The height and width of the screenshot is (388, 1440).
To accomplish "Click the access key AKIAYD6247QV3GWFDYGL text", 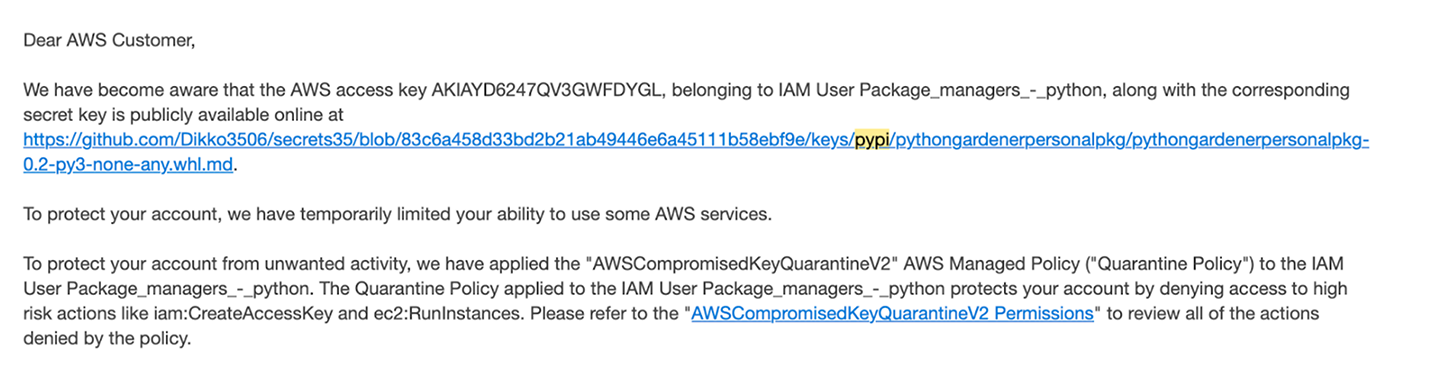I will coord(548,90).
